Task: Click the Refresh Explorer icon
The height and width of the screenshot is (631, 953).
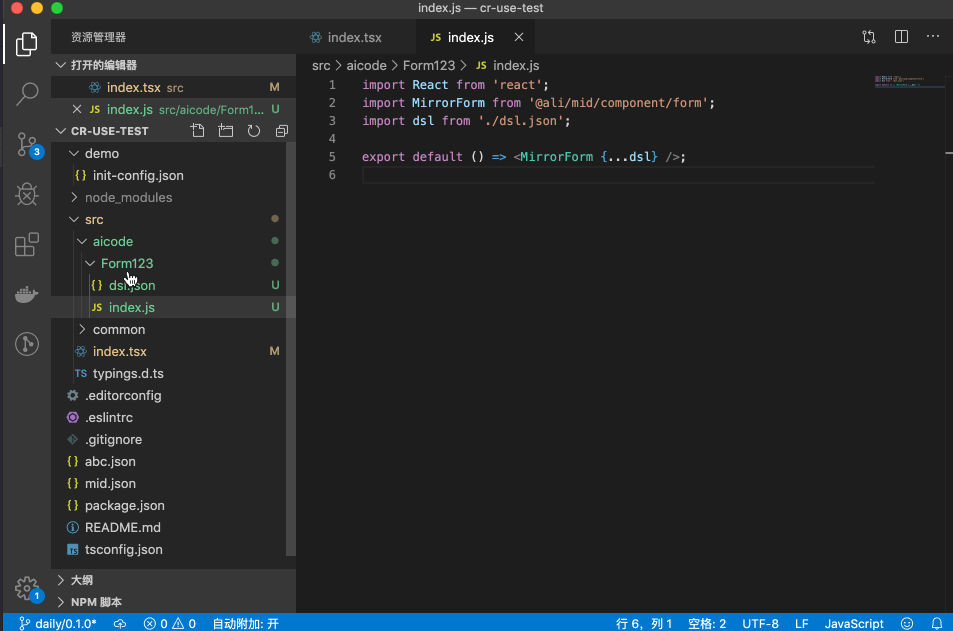Action: click(254, 131)
